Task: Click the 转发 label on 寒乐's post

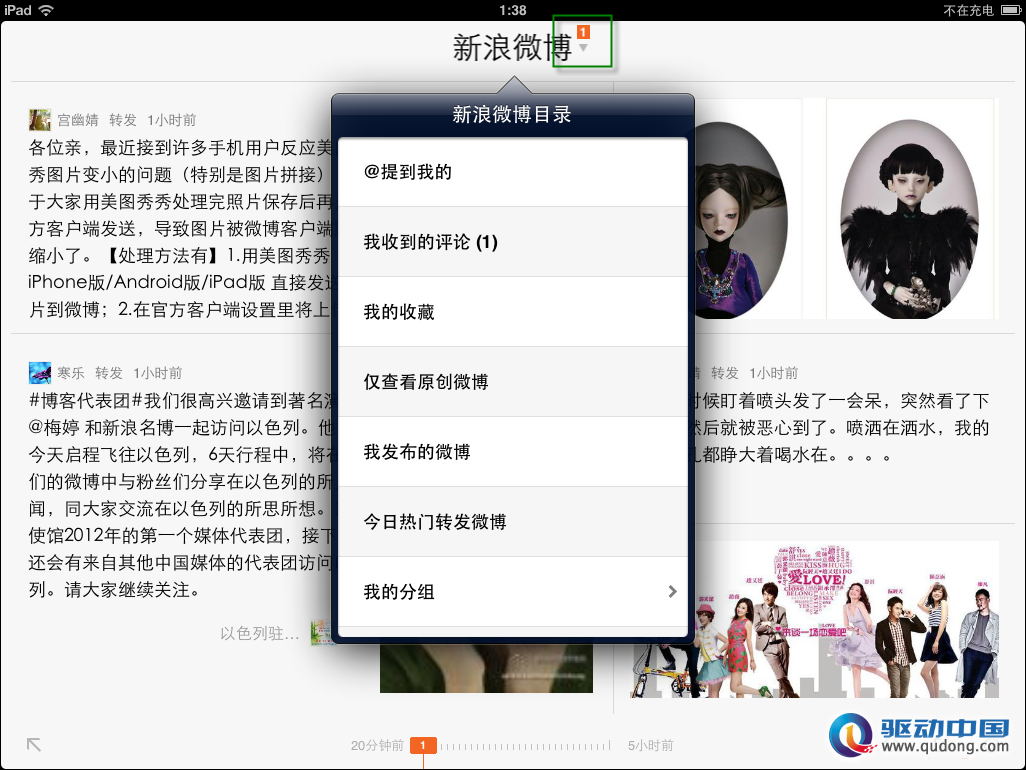Action: [109, 373]
